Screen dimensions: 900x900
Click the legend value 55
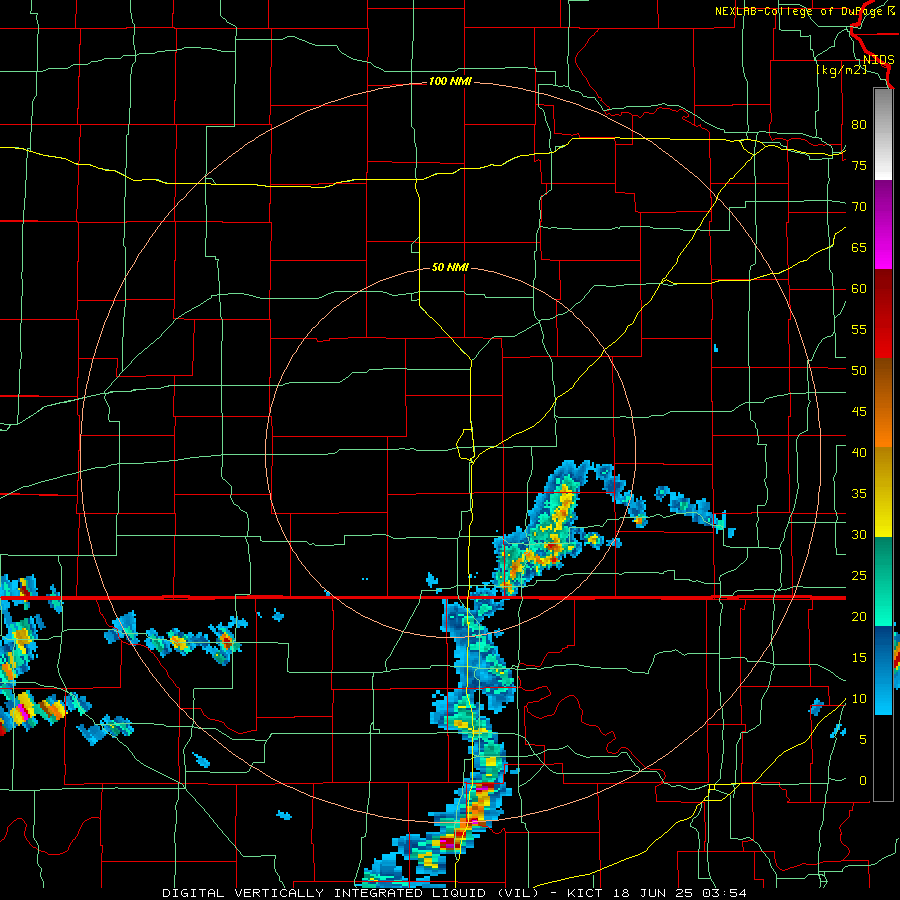tap(859, 330)
